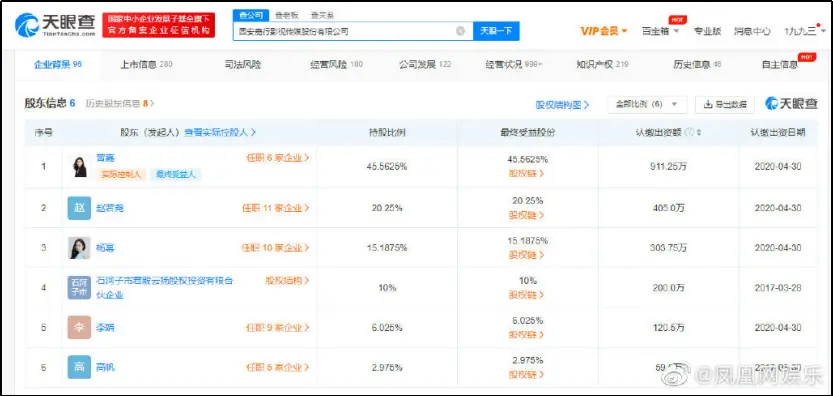This screenshot has width=833, height=396.
Task: Open the 专业版 link
Action: (707, 31)
